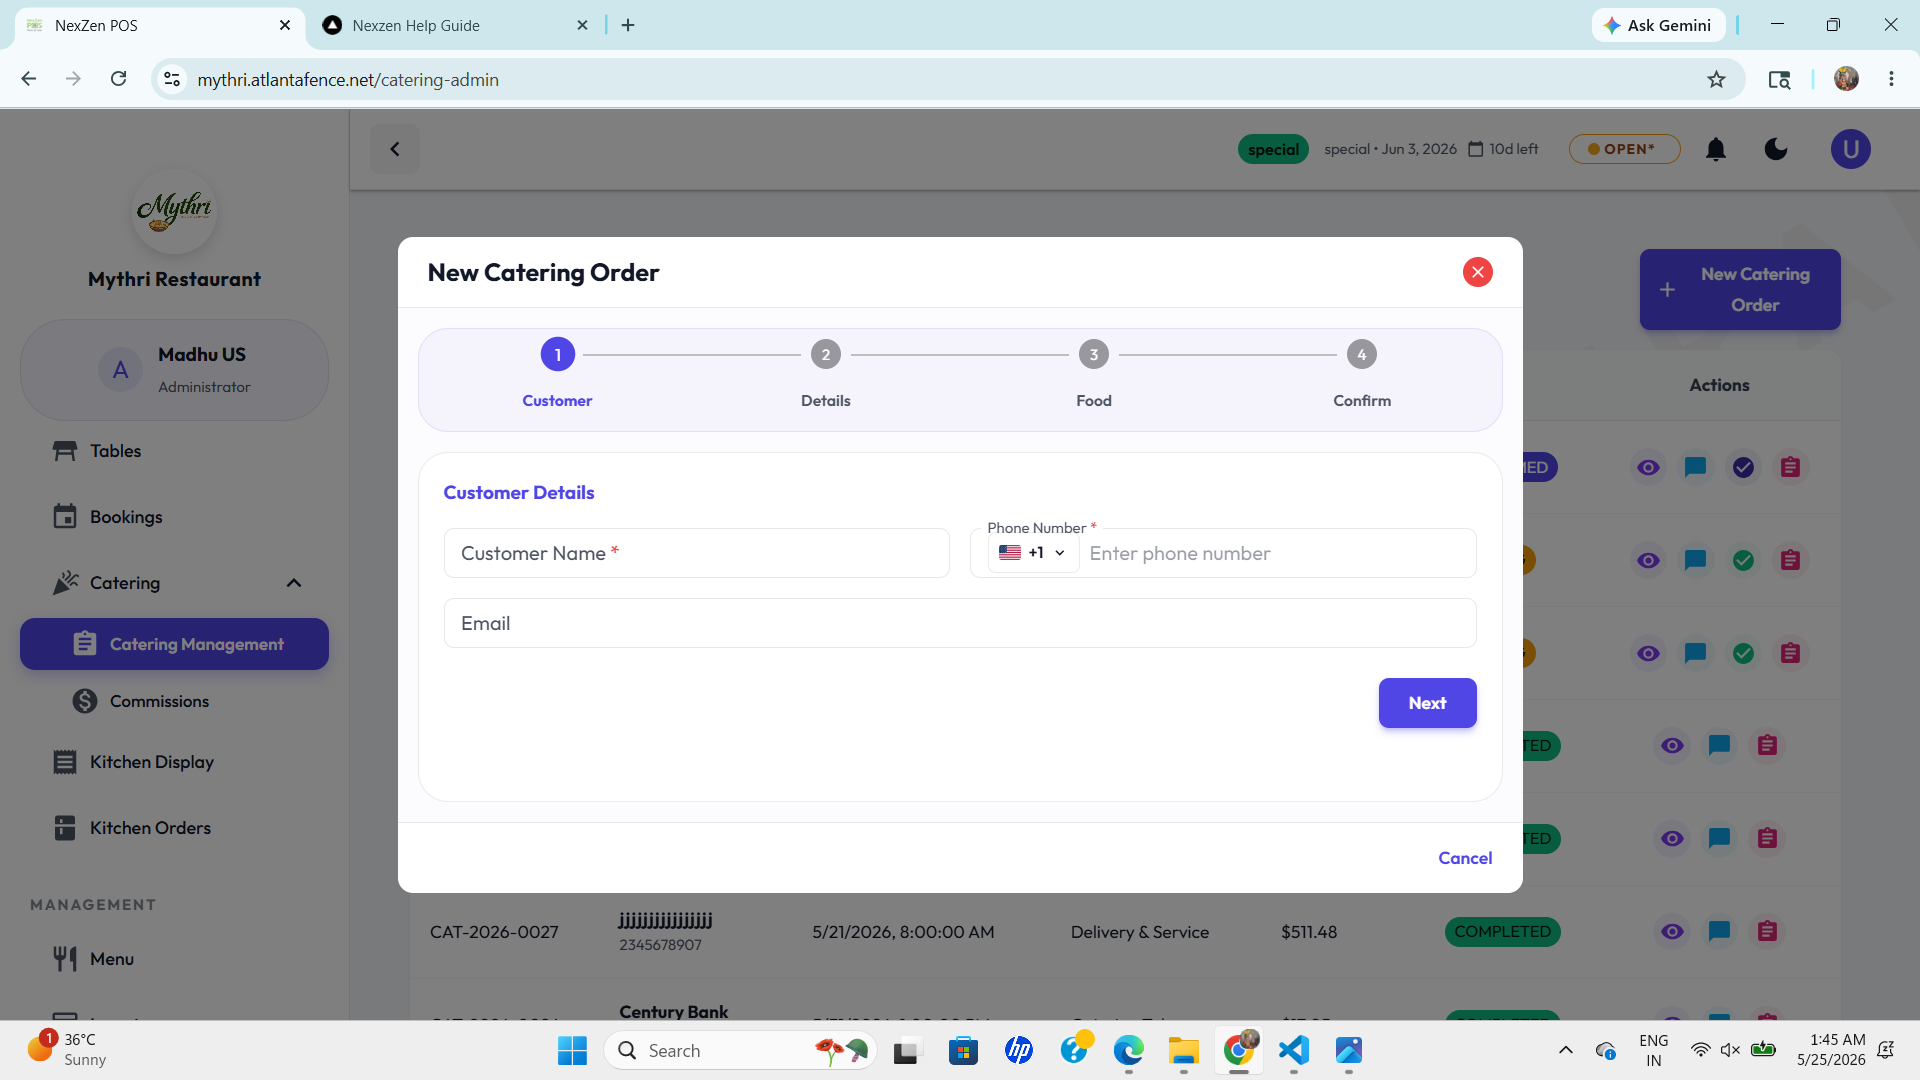1920x1080 pixels.
Task: Click the taskbar Search box
Action: pos(740,1050)
